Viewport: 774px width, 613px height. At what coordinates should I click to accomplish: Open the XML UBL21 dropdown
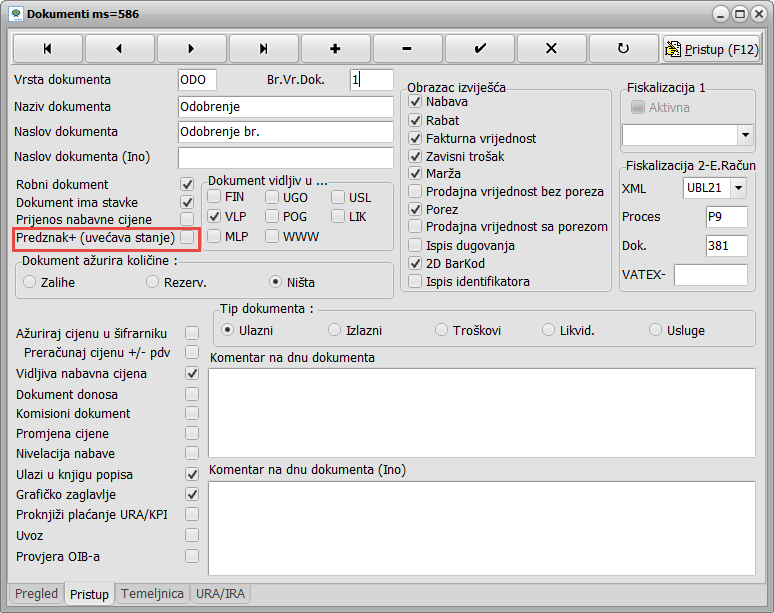pos(738,188)
